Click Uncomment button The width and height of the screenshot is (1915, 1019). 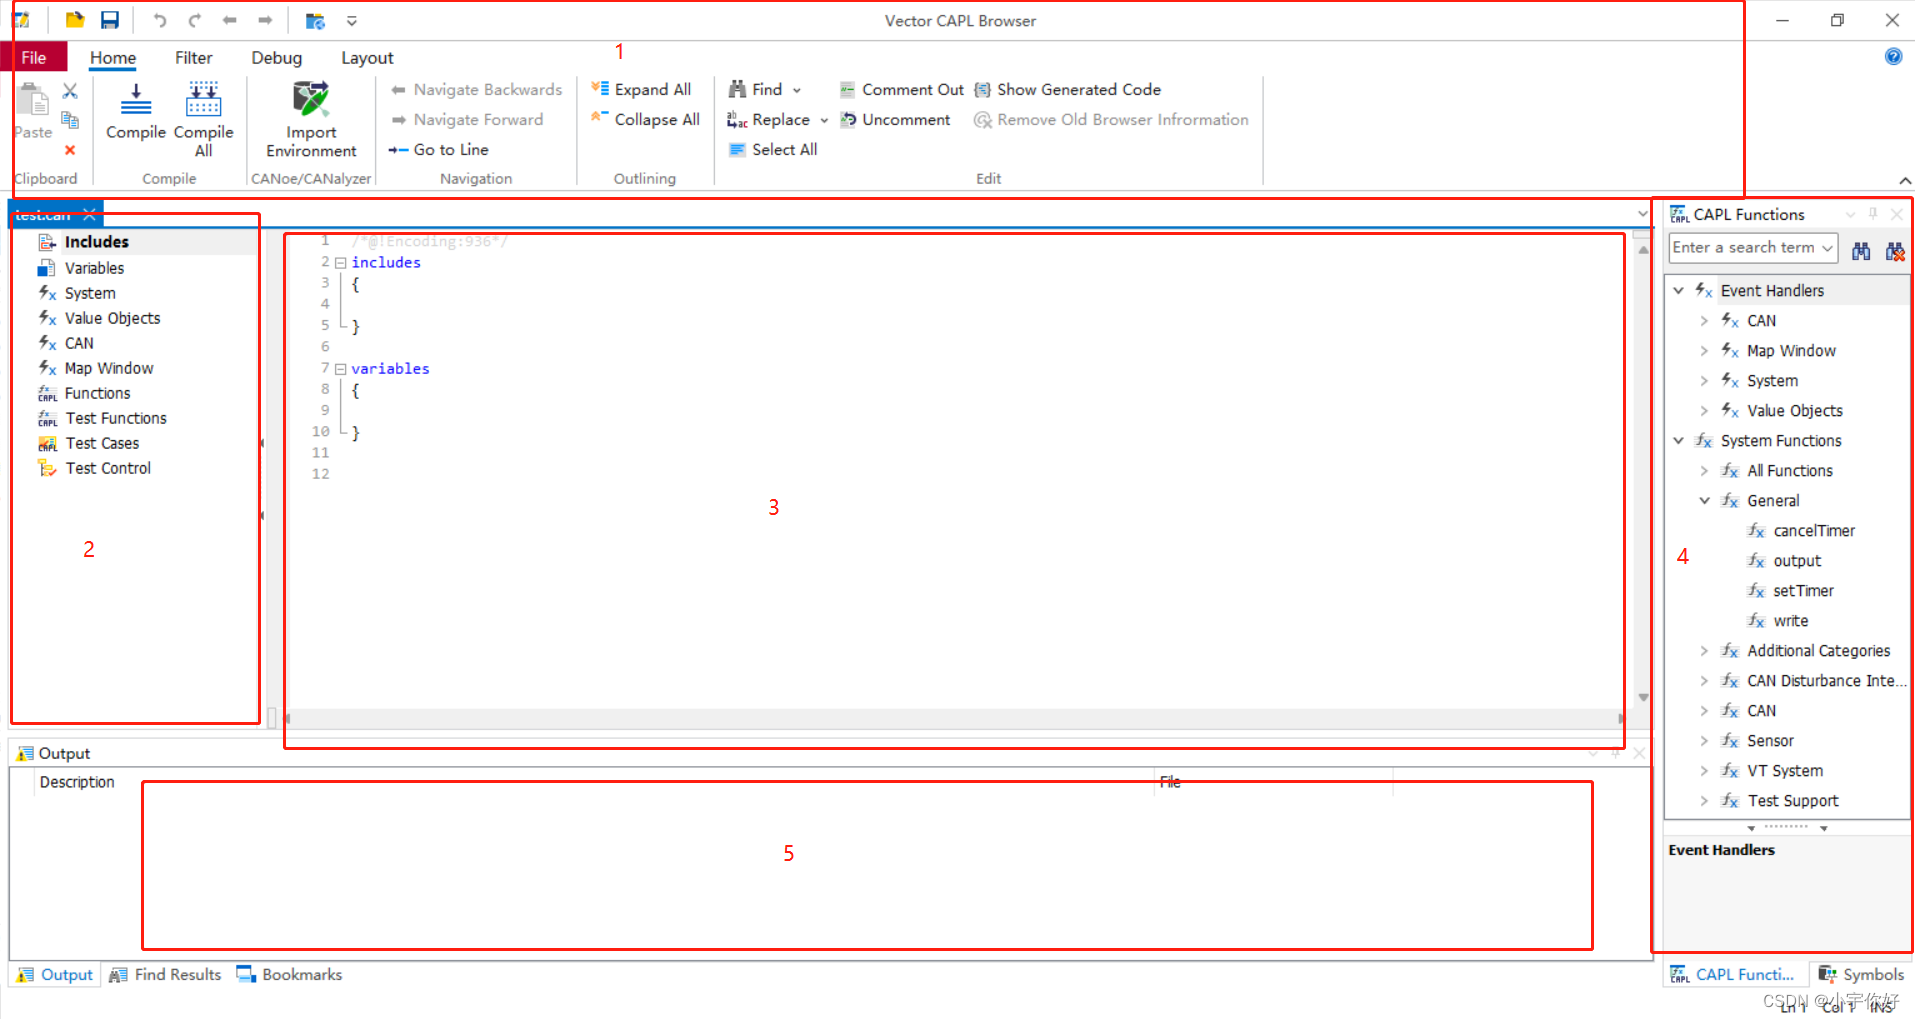pyautogui.click(x=895, y=119)
